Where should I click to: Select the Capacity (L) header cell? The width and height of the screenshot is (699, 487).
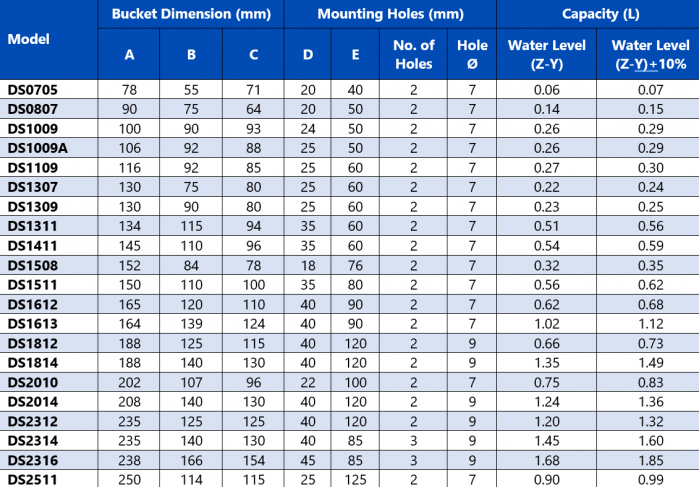point(597,14)
